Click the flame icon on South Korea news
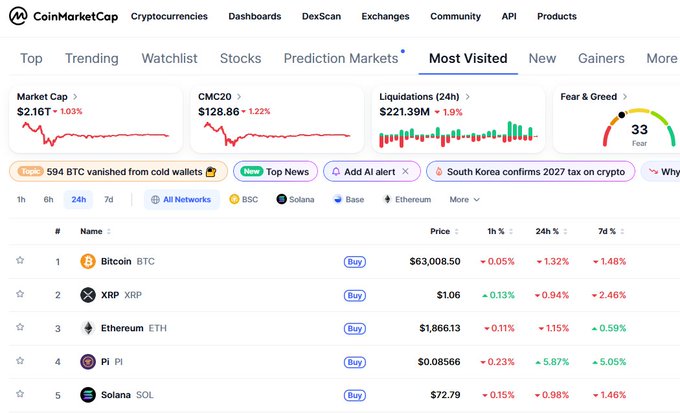Viewport: 680px width, 413px height. 438,172
